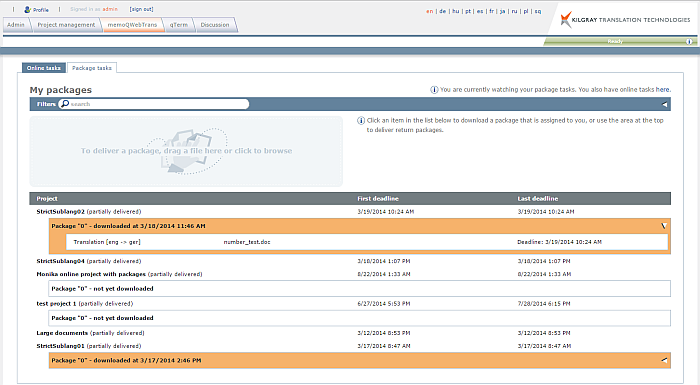The width and height of the screenshot is (700, 385).
Task: Click the StrictSublang02 project row
Action: [x=350, y=212]
